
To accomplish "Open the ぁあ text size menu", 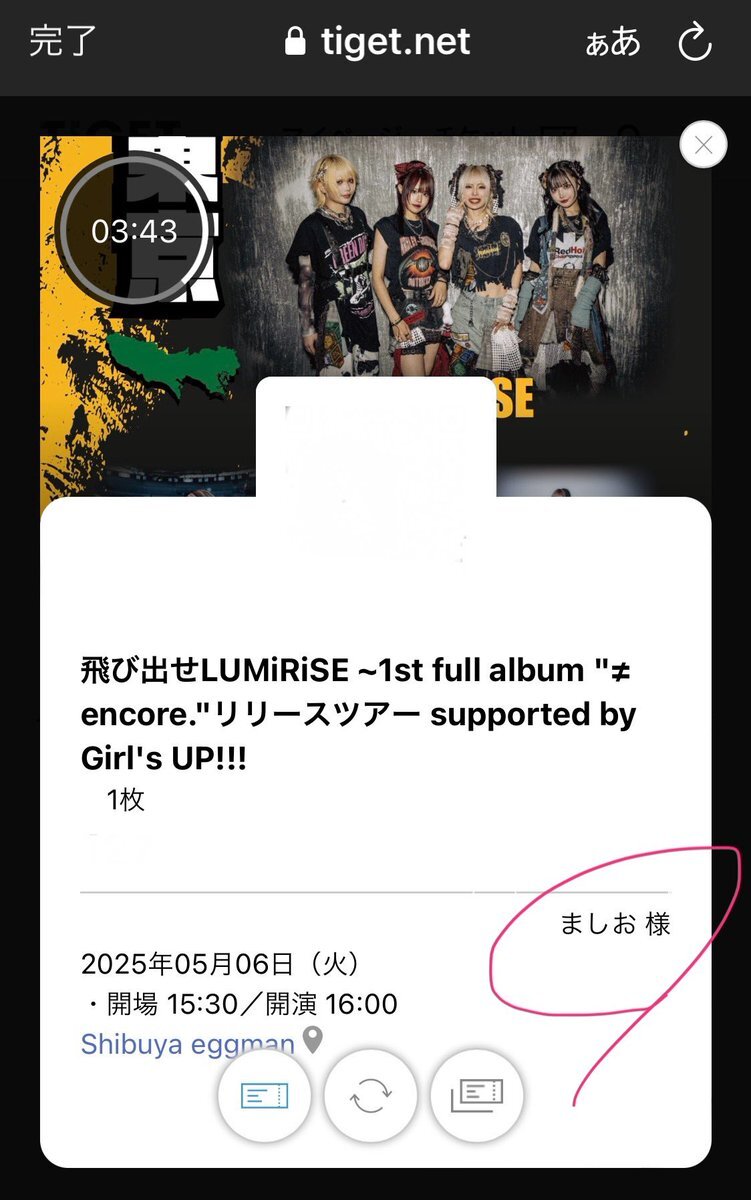I will [x=612, y=43].
